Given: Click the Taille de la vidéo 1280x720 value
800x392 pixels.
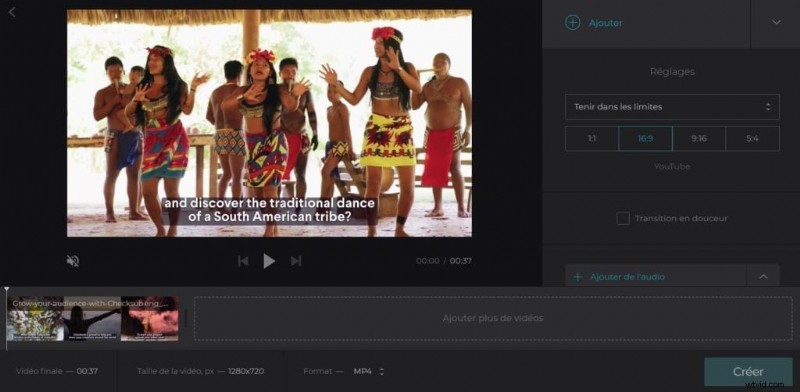Looking at the screenshot, I should pyautogui.click(x=246, y=372).
